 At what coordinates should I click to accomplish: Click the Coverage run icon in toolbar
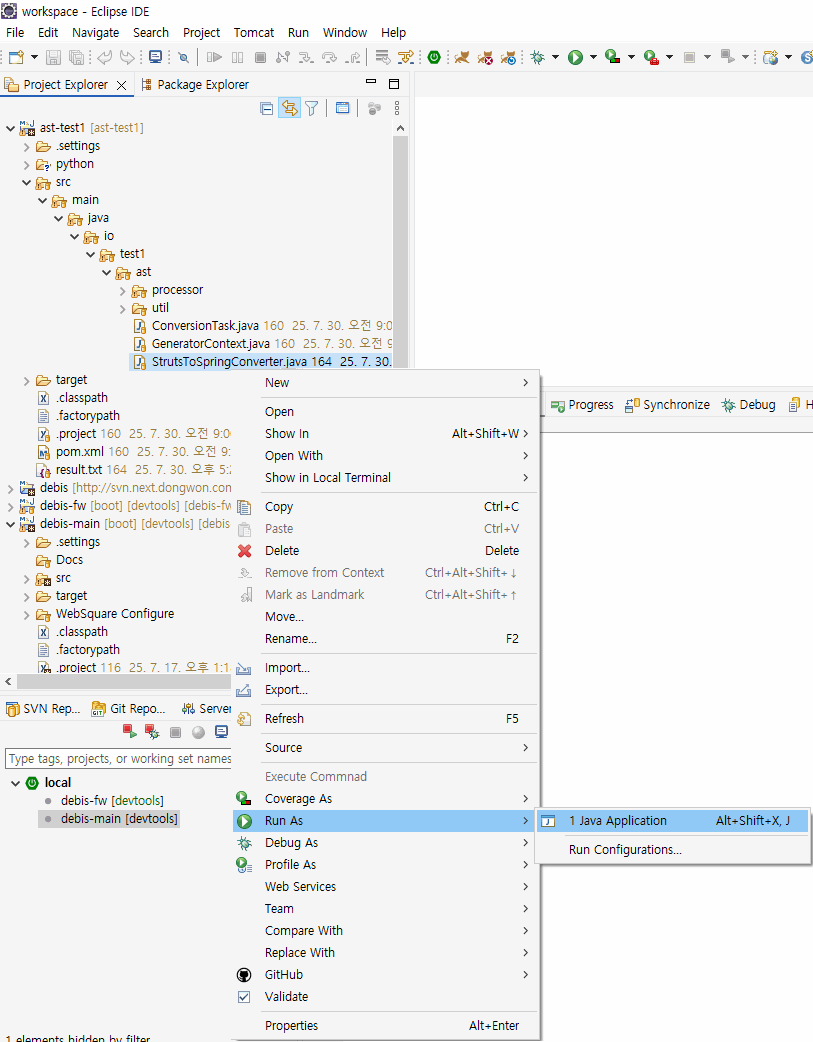tap(613, 57)
